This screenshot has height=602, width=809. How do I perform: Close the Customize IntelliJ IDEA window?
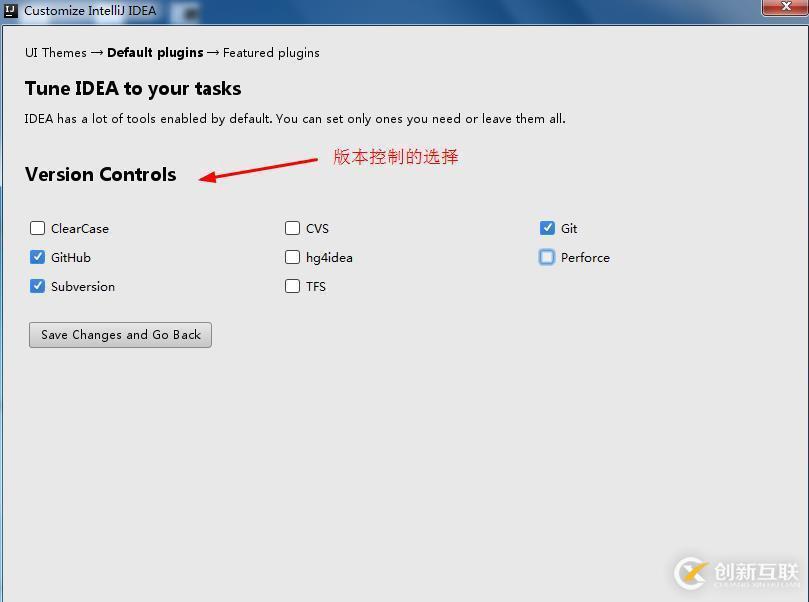click(x=782, y=8)
